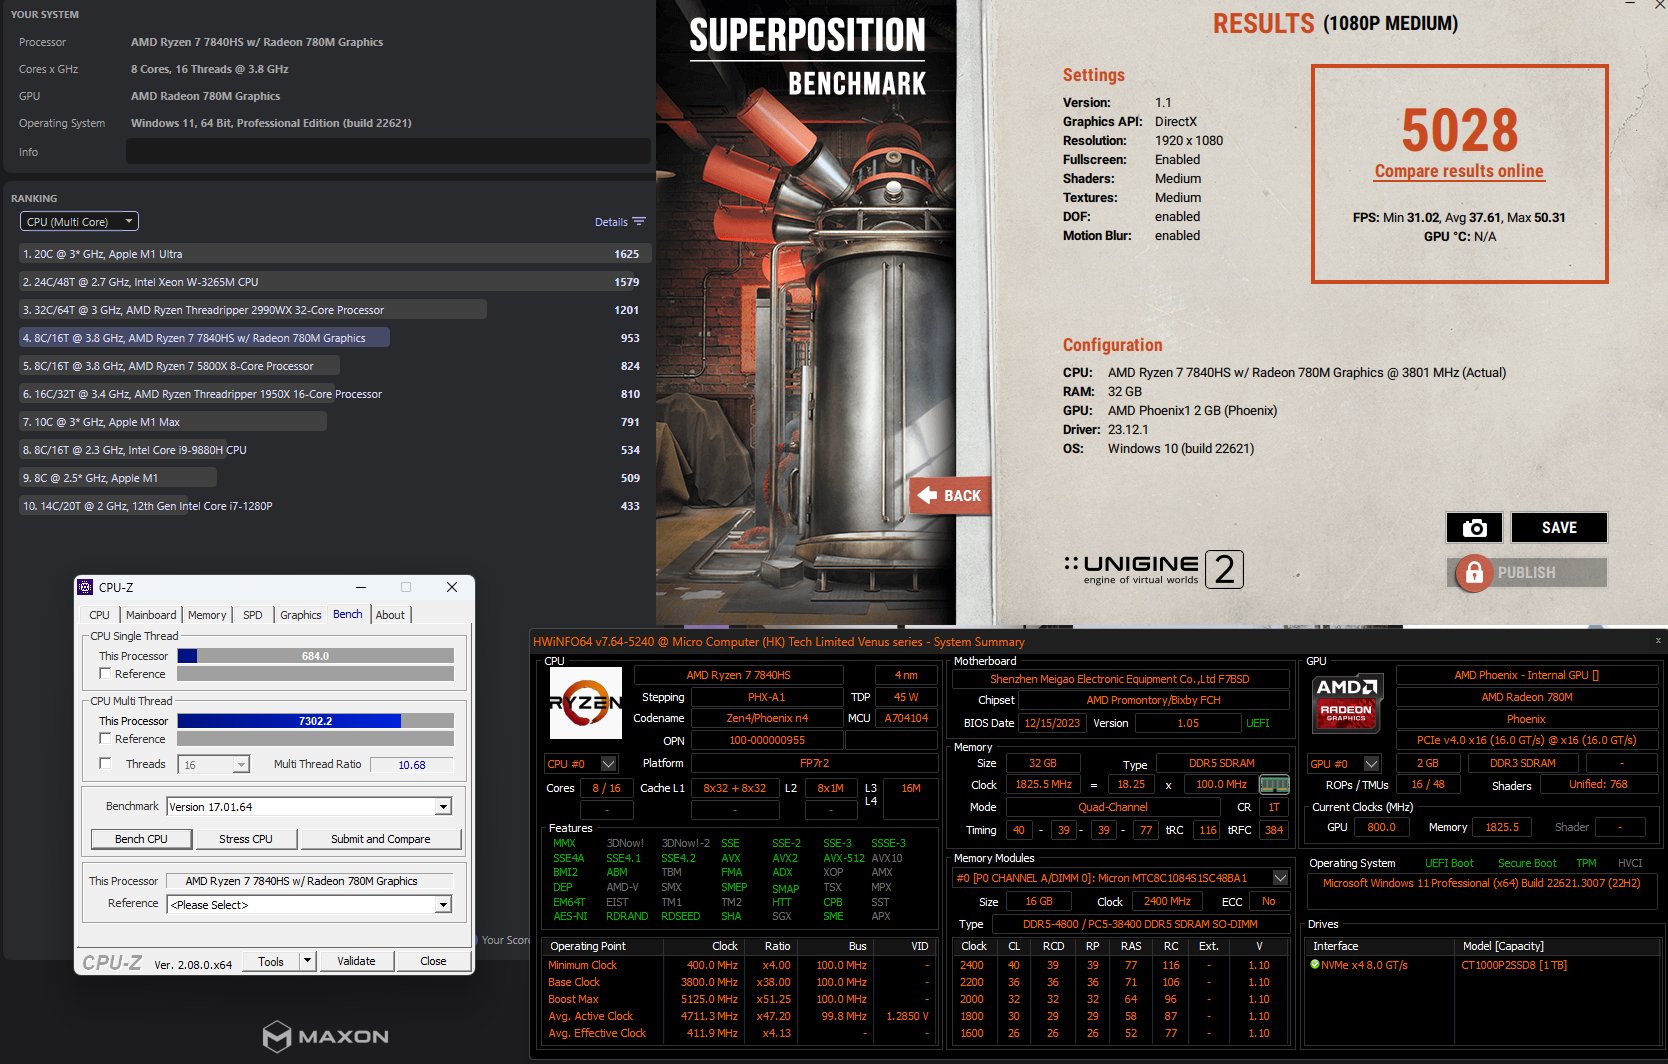Click the This Processor multi thread bar
This screenshot has height=1064, width=1668.
[x=316, y=721]
